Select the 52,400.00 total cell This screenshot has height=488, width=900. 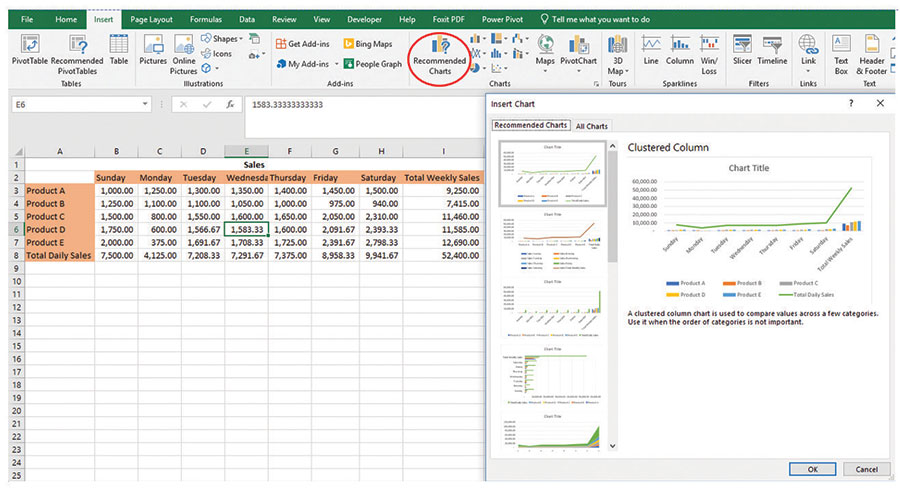click(x=443, y=255)
